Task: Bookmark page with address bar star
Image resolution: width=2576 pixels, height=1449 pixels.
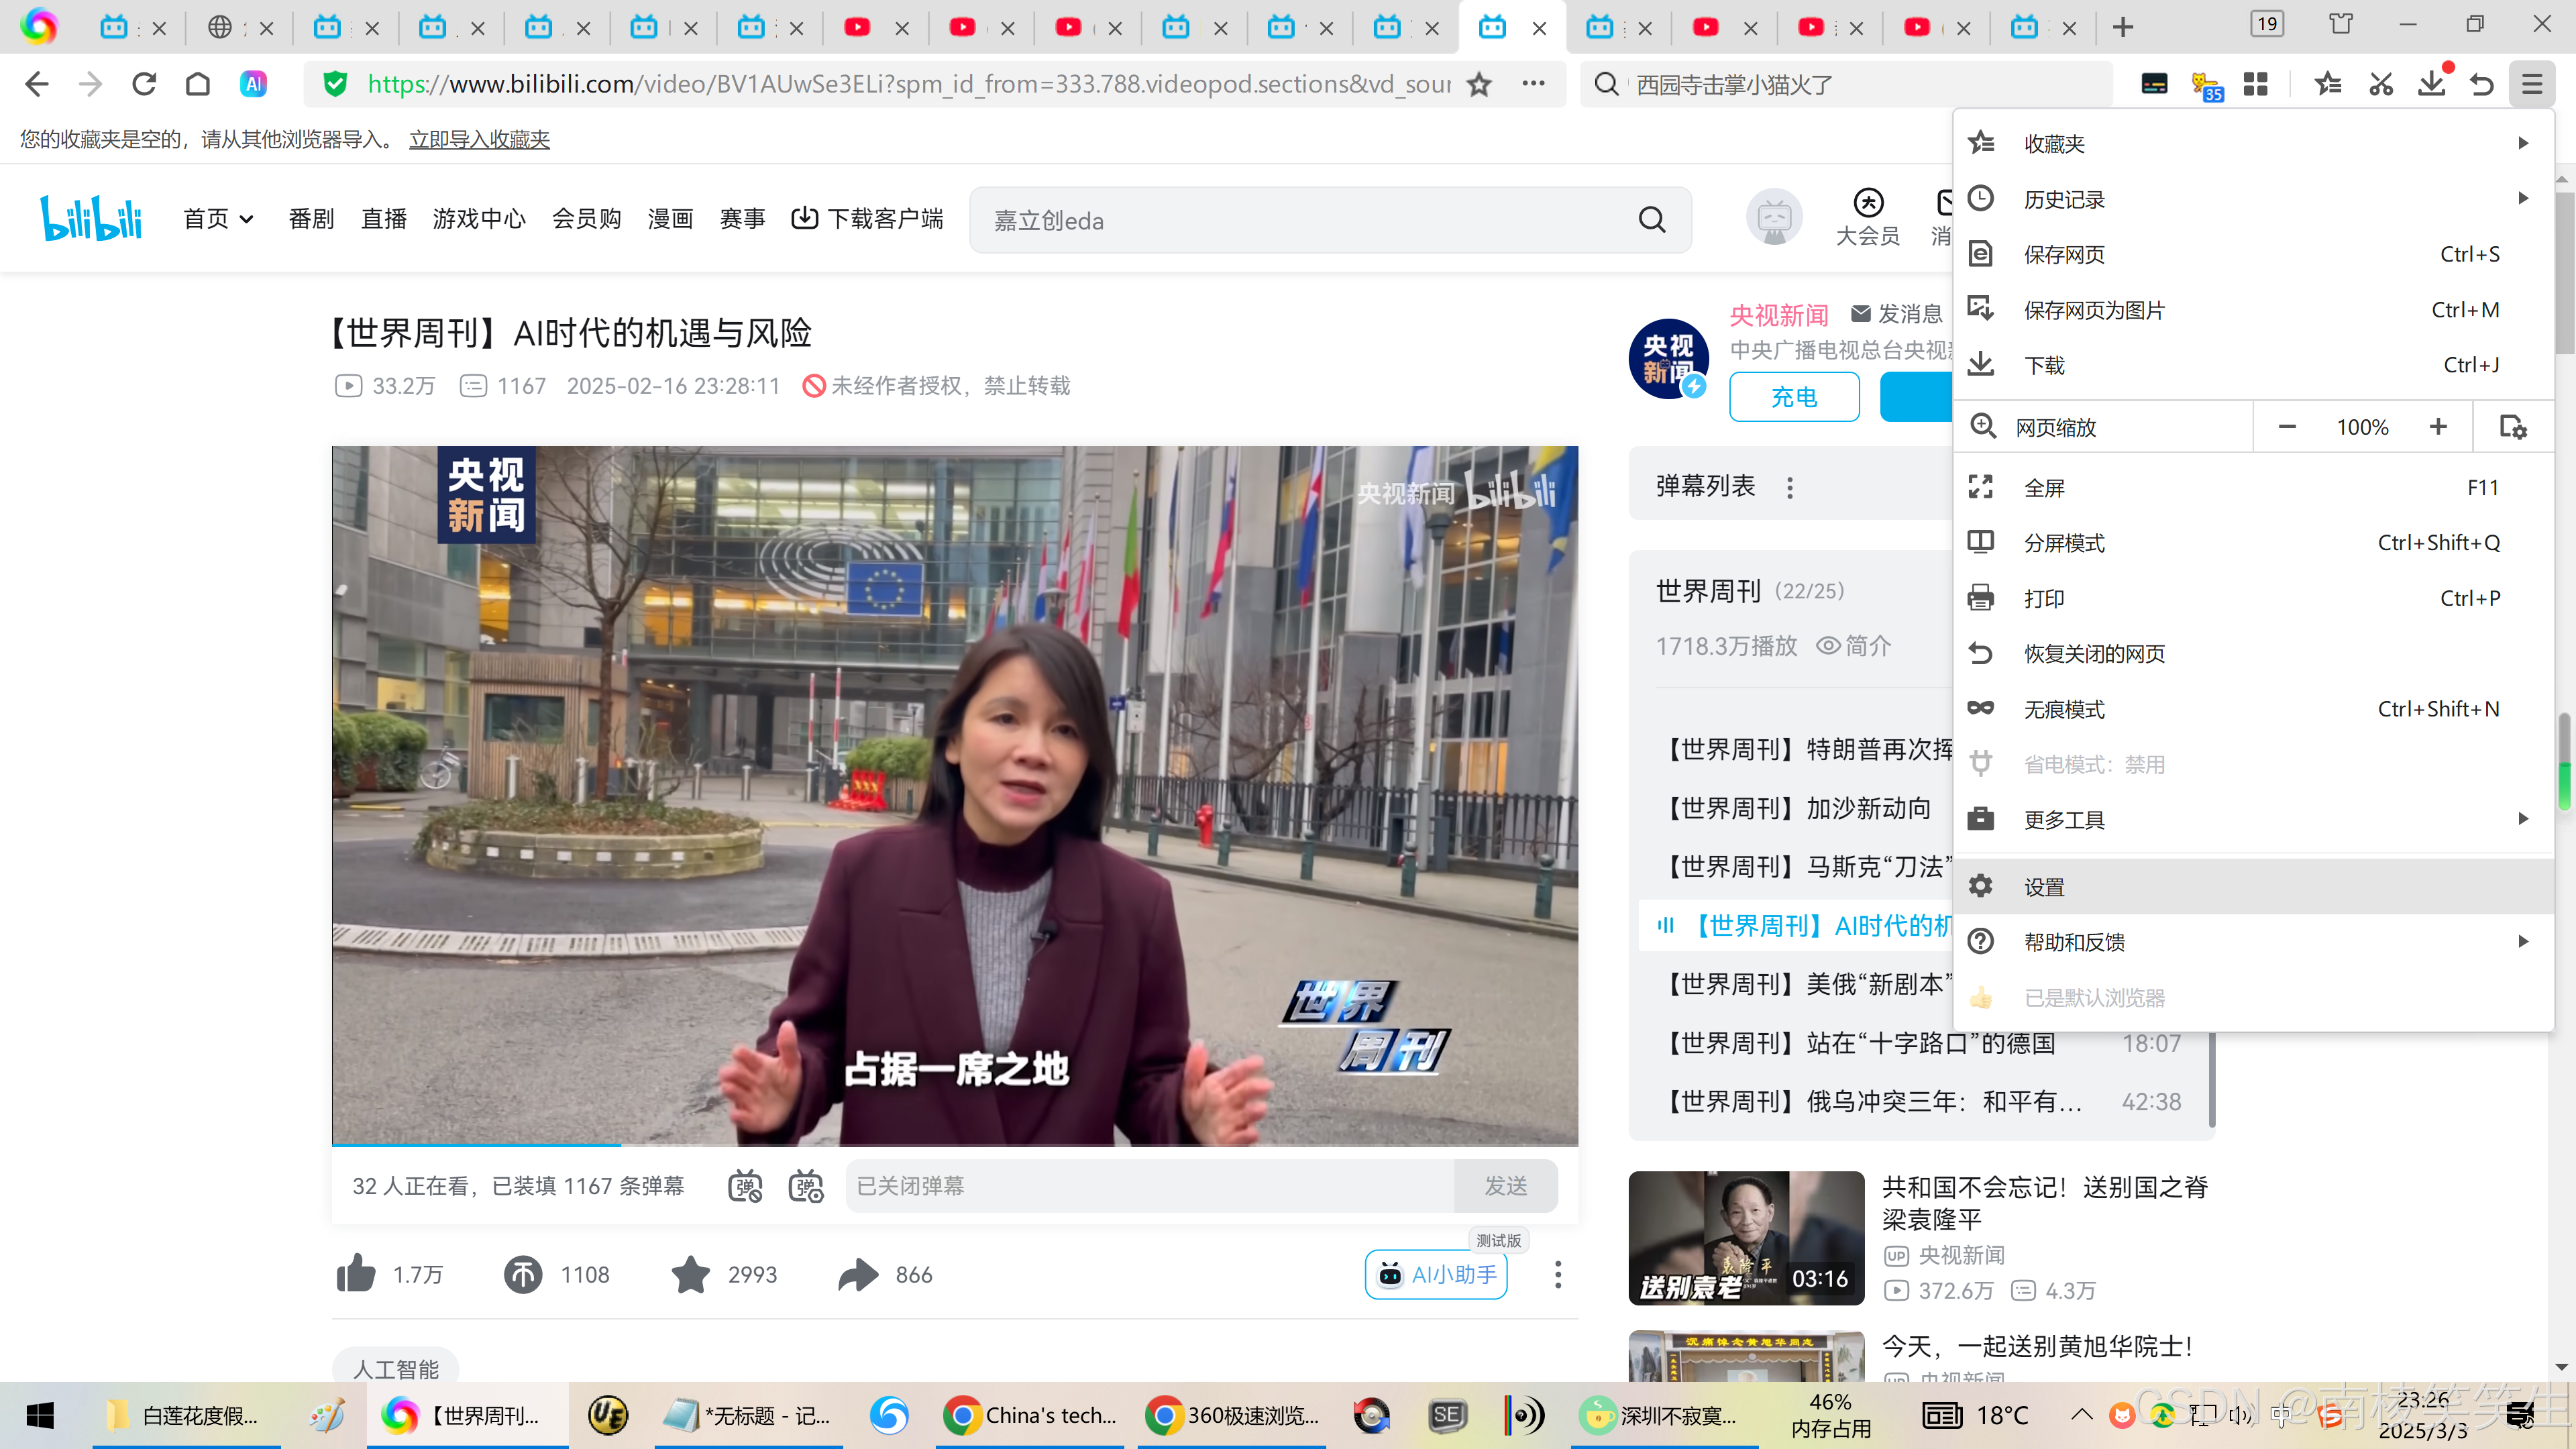Action: click(x=1479, y=84)
